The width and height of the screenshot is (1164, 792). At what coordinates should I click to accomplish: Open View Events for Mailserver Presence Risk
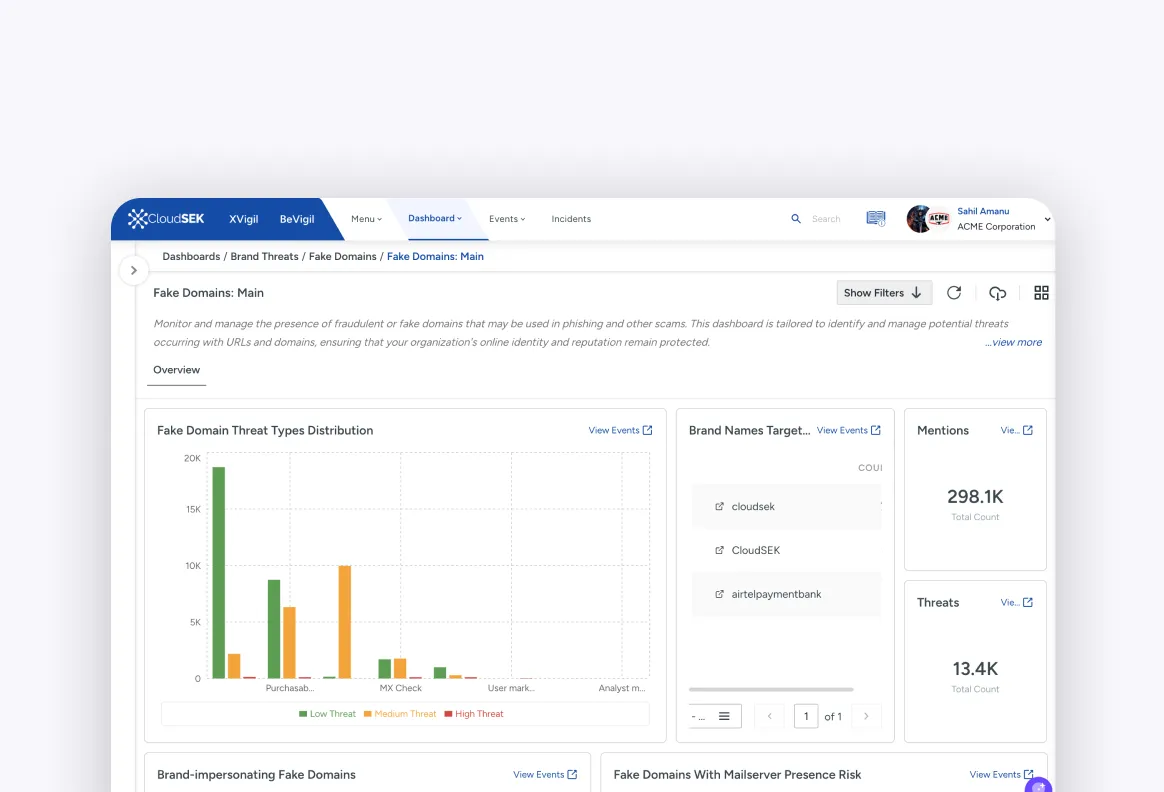[x=1001, y=774]
